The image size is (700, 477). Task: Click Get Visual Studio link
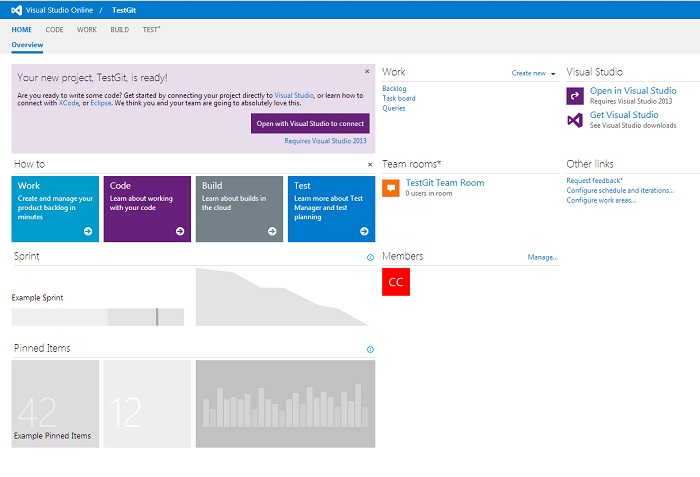pos(624,115)
